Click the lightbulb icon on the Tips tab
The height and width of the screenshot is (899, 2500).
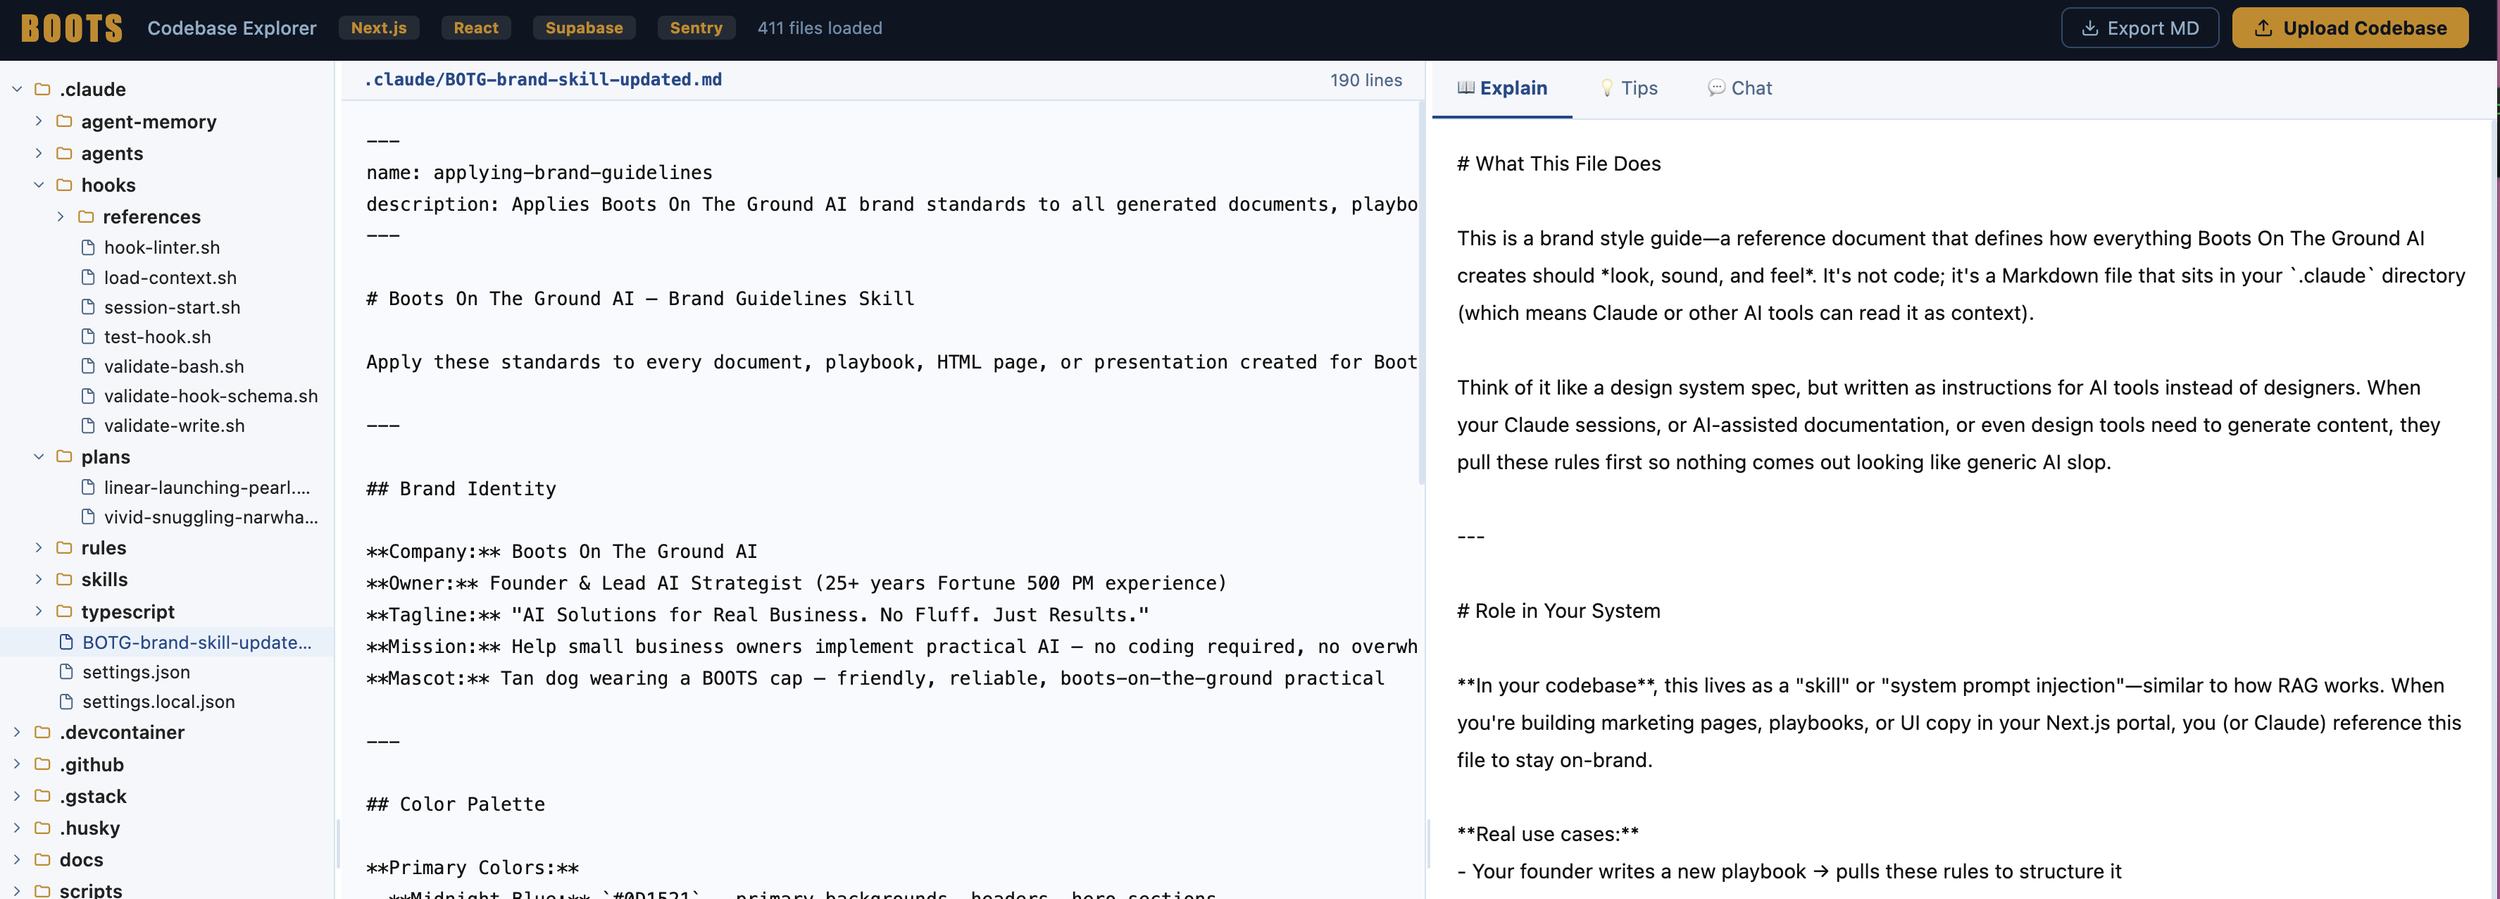coord(1607,88)
